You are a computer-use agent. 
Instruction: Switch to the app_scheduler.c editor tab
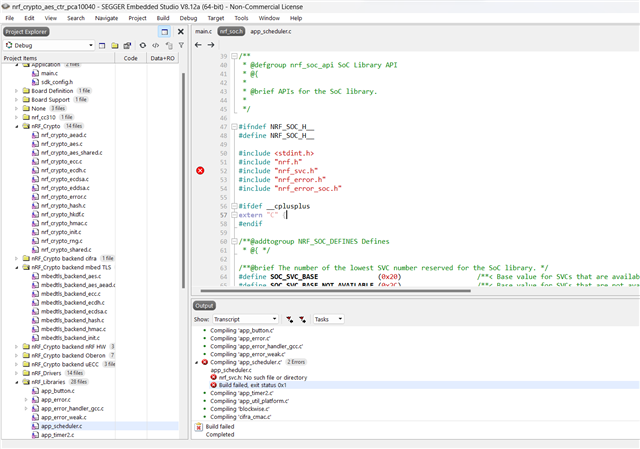(271, 31)
